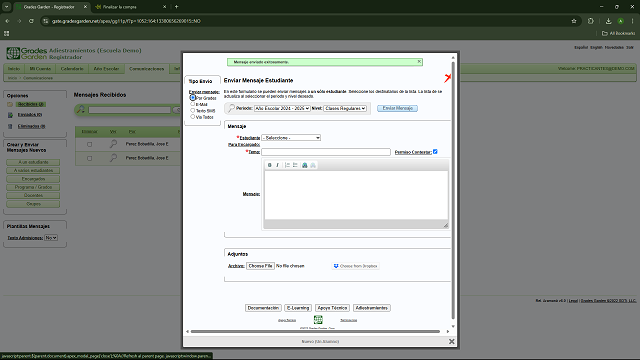
Task: Dismiss the green success notification
Action: [x=419, y=62]
